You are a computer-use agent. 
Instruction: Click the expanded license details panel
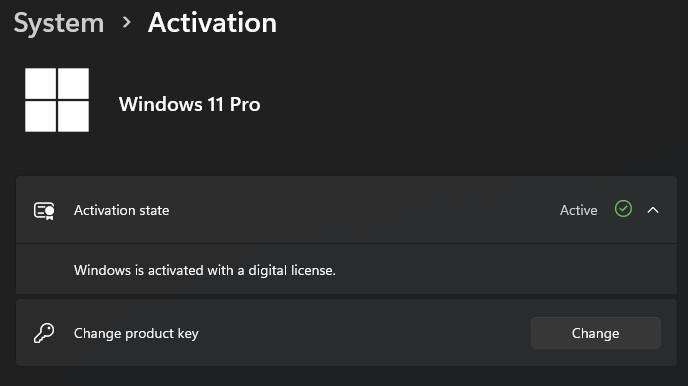346,269
